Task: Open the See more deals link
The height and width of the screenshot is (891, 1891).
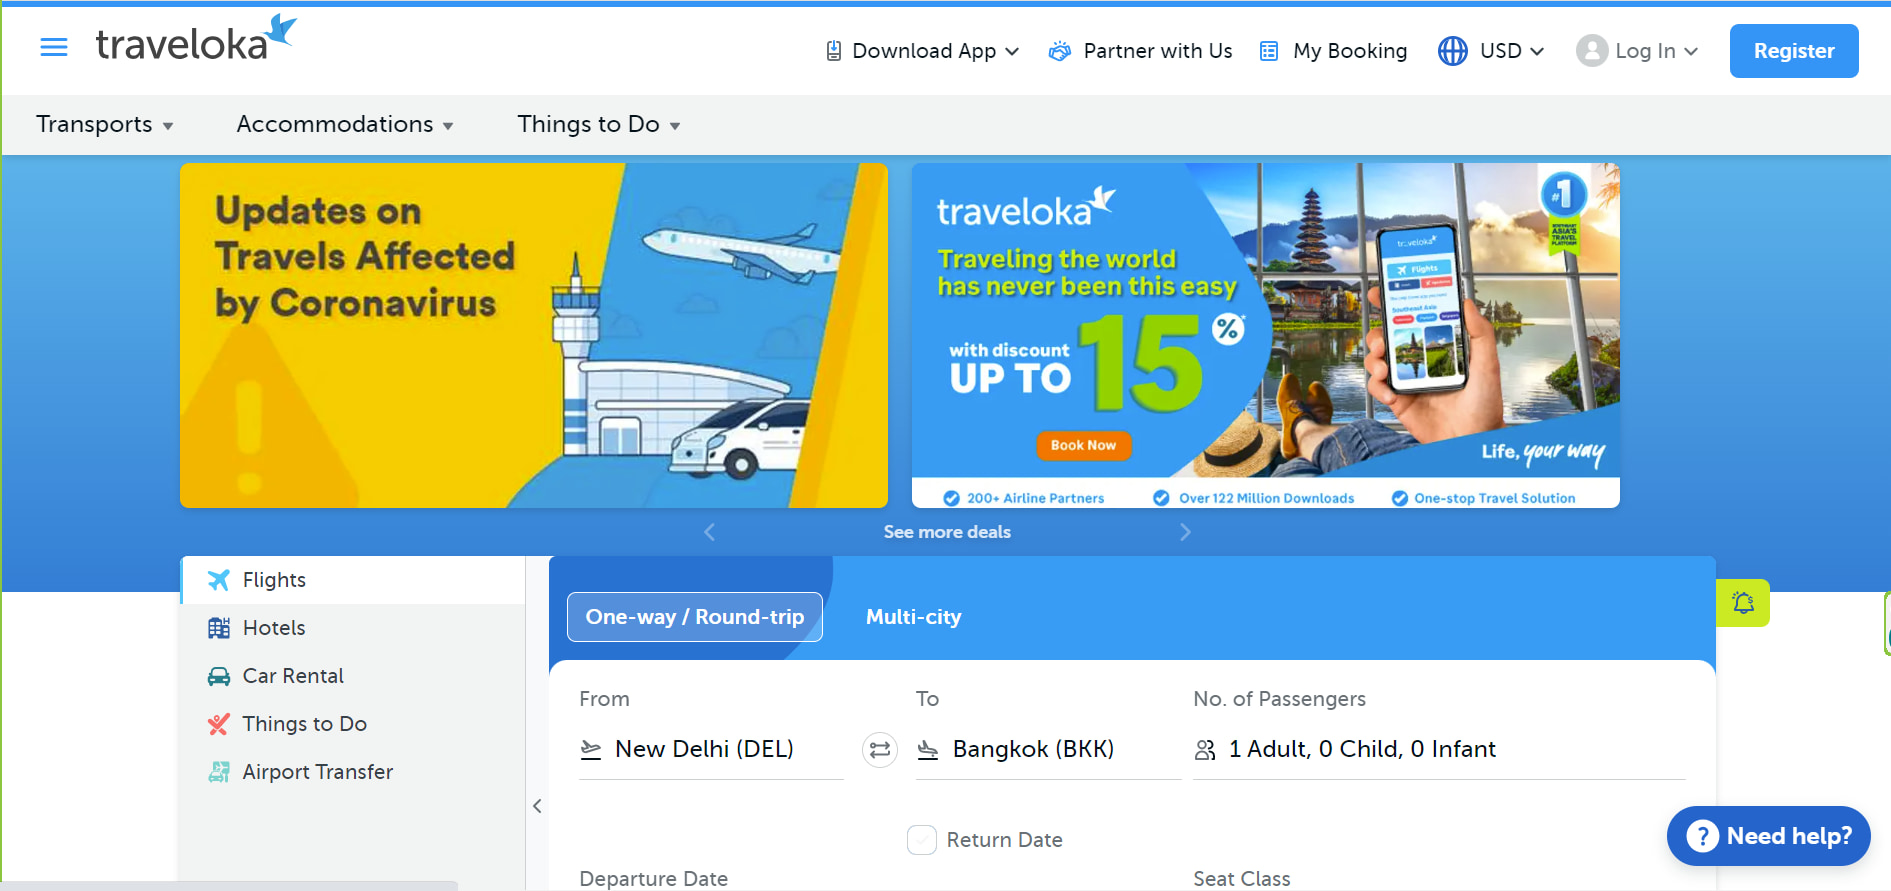Action: point(947,532)
